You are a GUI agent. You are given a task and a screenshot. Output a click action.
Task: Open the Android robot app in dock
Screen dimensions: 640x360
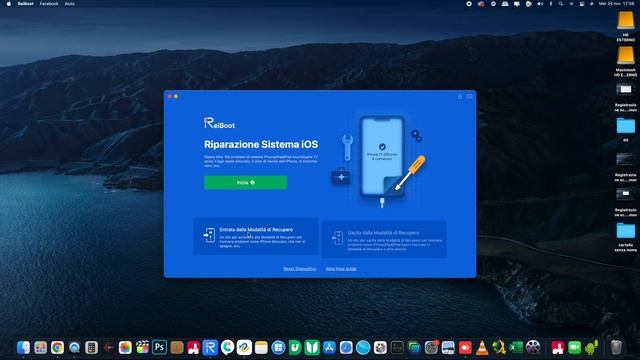(591, 347)
